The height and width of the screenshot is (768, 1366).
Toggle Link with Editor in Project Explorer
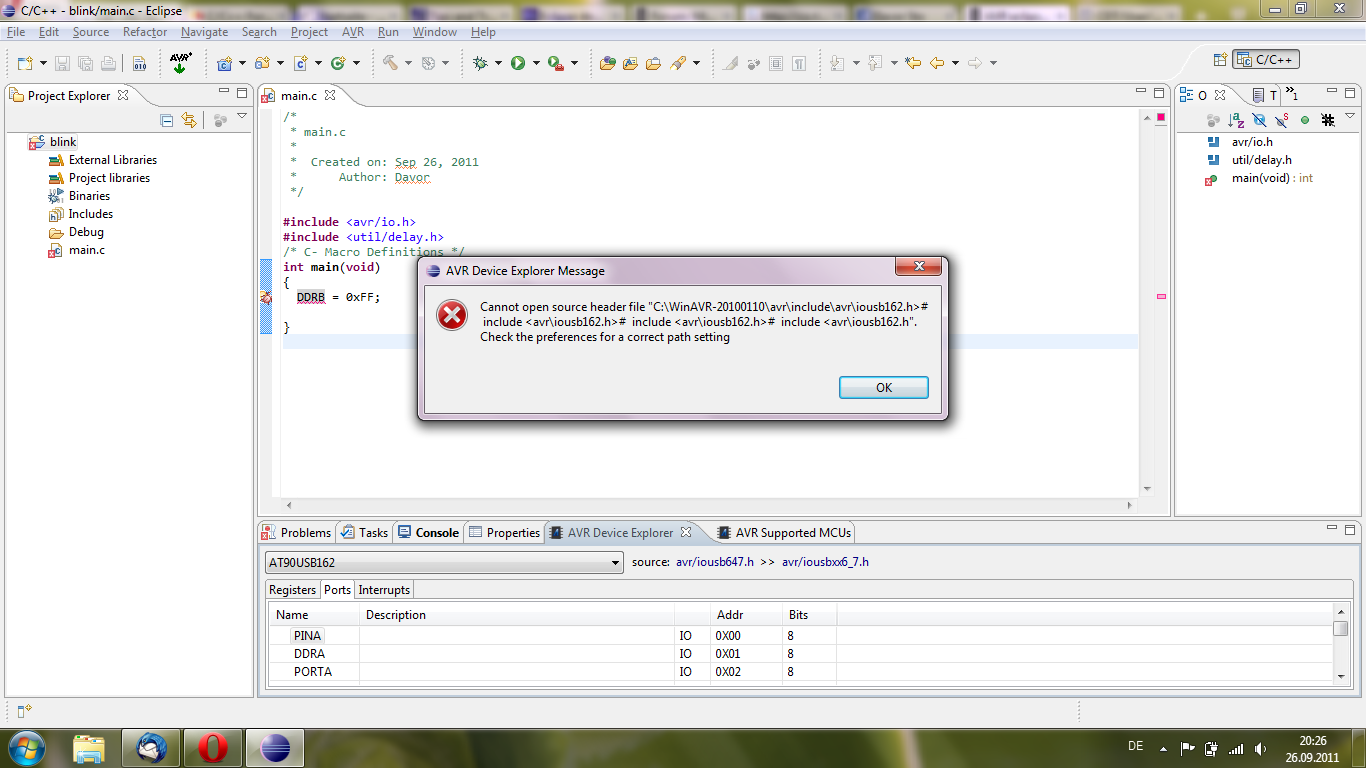point(189,120)
